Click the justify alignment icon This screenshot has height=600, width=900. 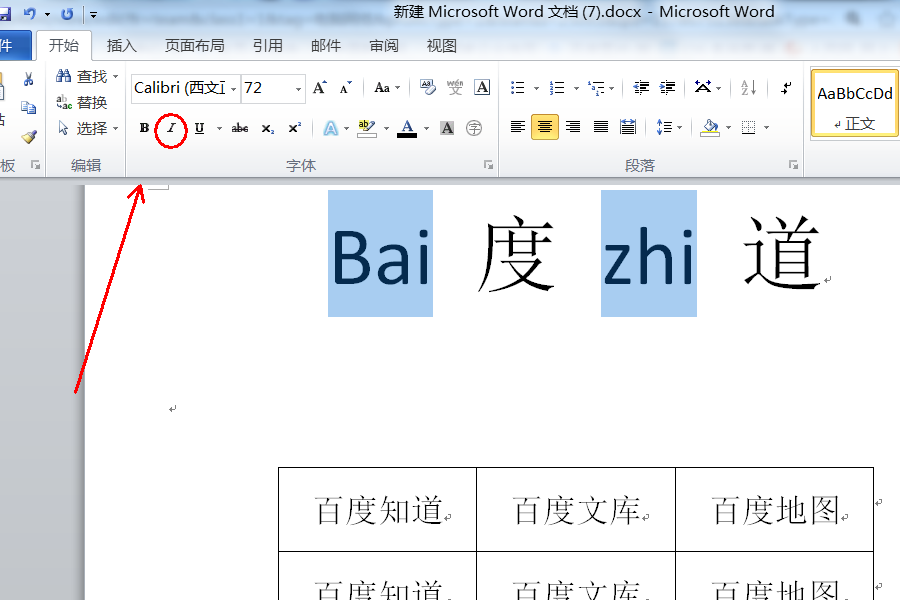click(600, 127)
